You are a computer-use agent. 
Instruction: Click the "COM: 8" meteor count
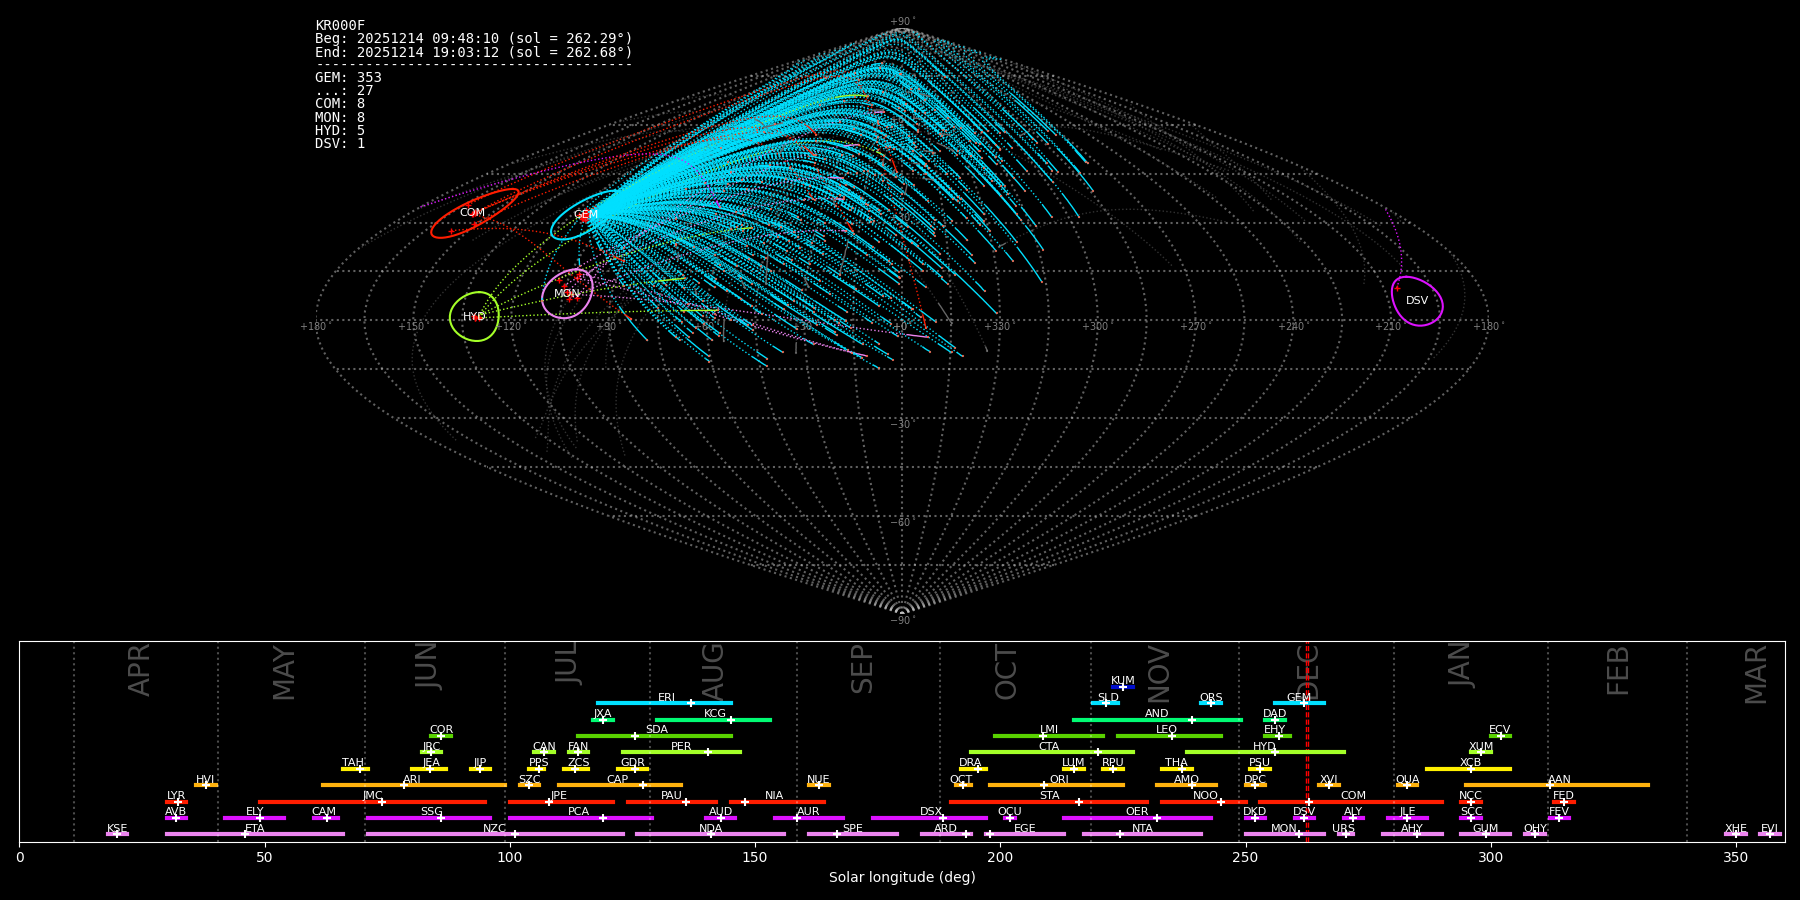tap(340, 104)
